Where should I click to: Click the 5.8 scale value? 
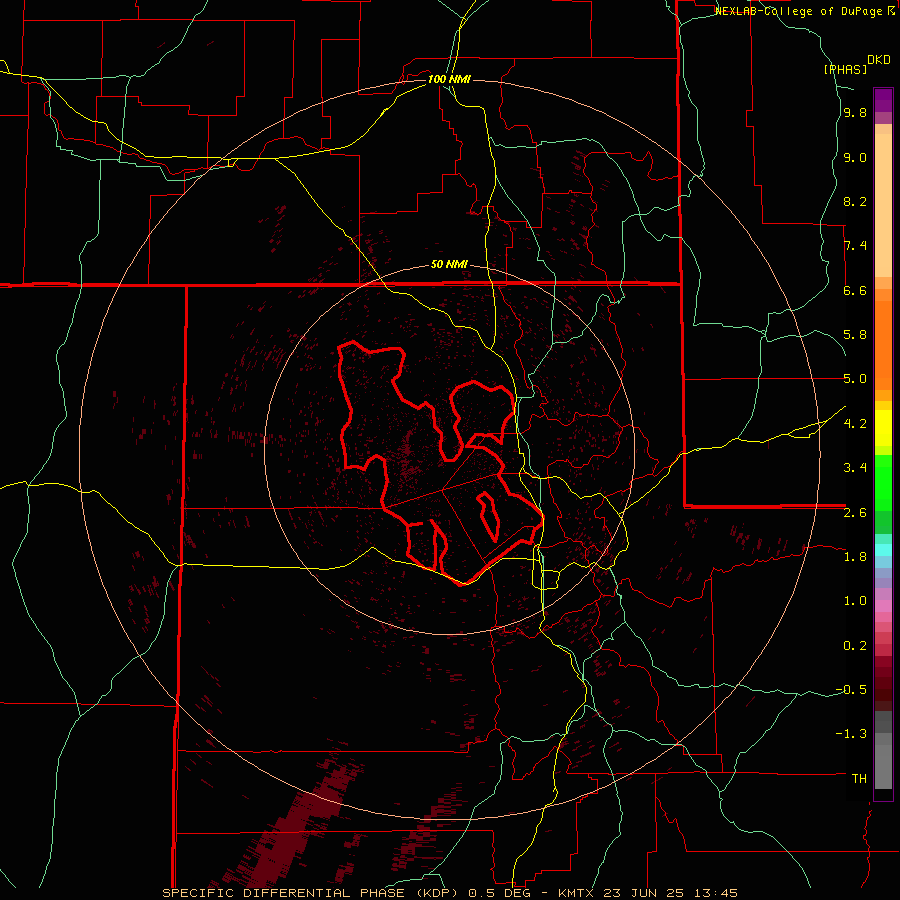(855, 335)
